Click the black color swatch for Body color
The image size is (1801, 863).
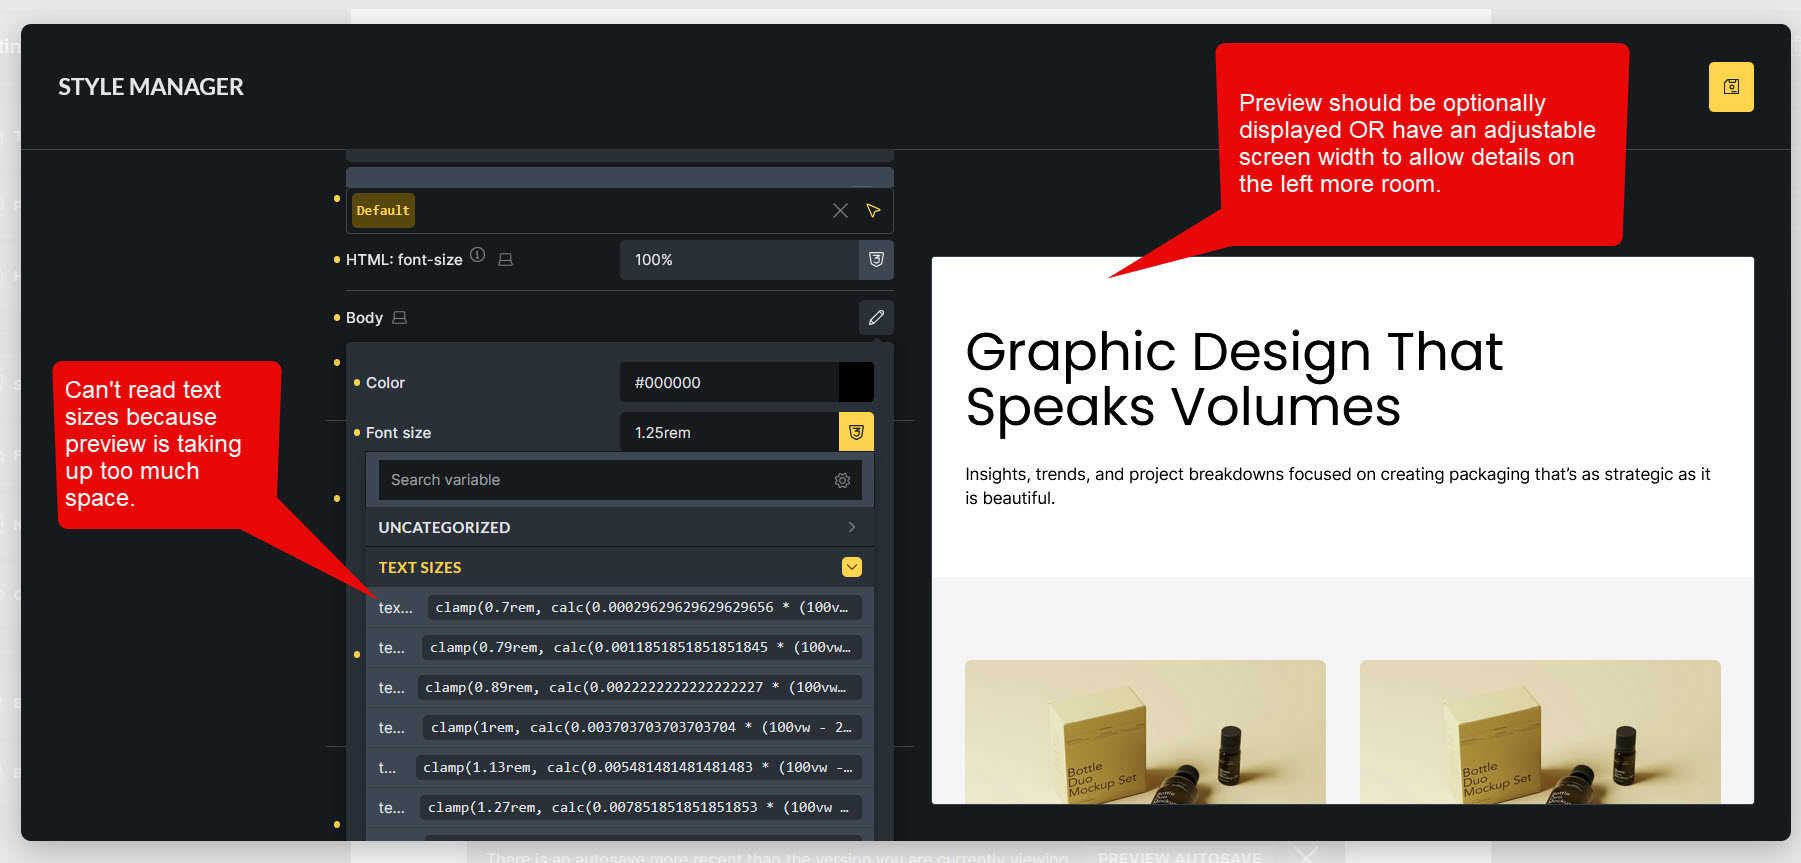point(855,383)
